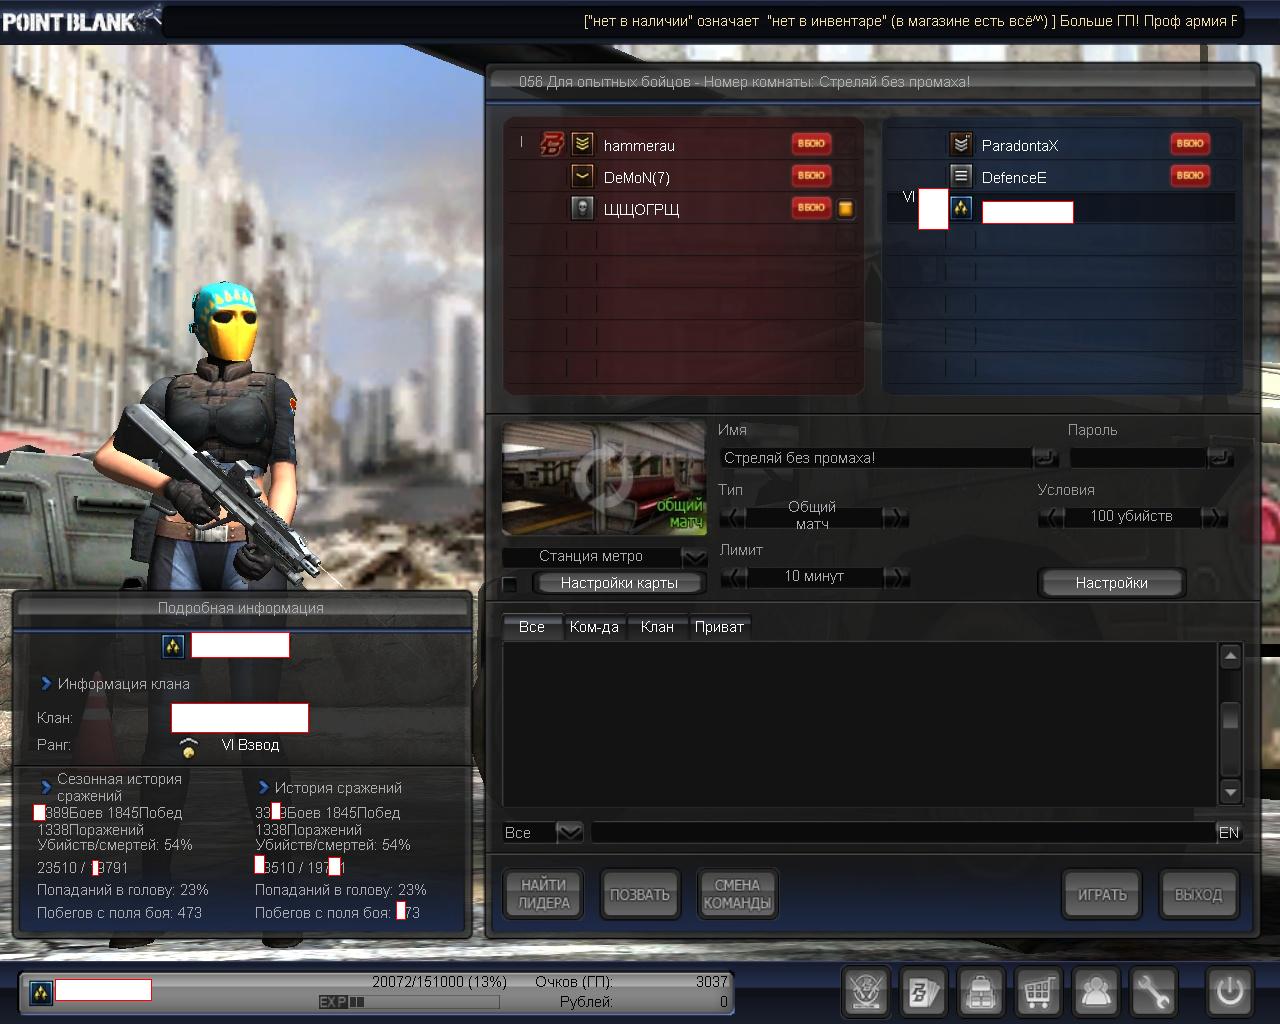Open the PB cards icon
The height and width of the screenshot is (1024, 1280).
tap(923, 992)
